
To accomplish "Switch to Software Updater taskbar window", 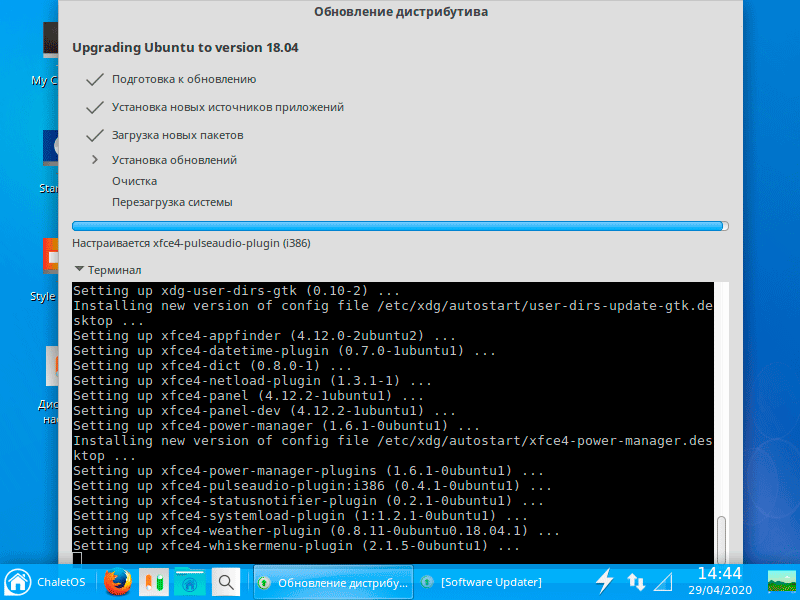I will tap(483, 582).
